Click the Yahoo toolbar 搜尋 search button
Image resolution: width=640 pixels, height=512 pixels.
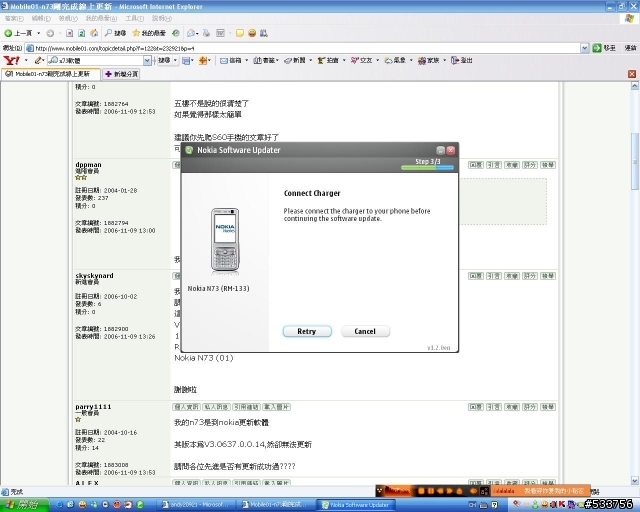pos(164,60)
